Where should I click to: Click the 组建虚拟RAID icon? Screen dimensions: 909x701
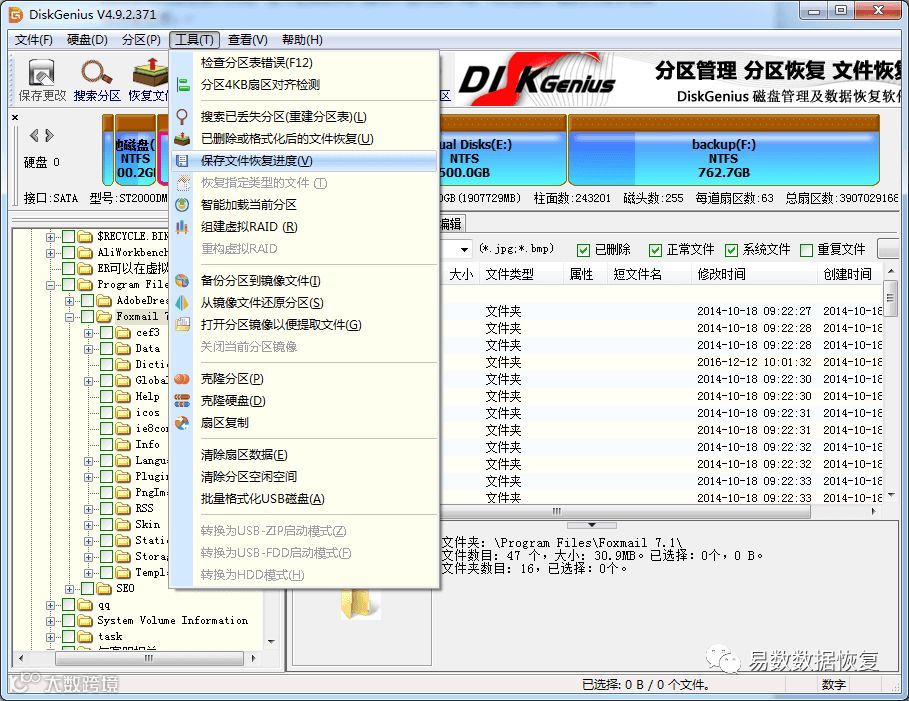coord(182,227)
